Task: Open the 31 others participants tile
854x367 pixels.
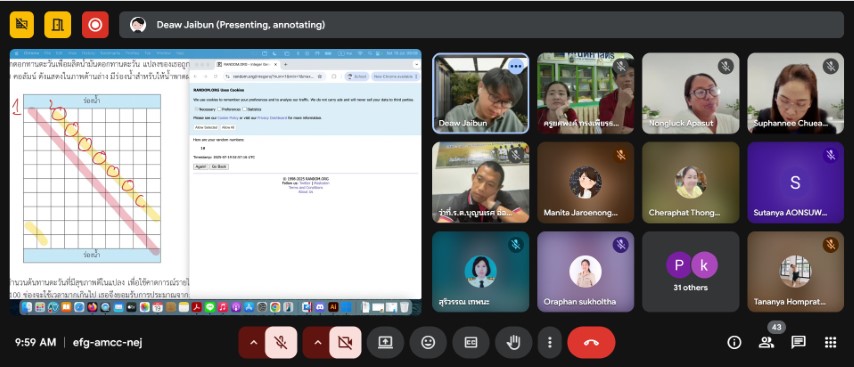Action: click(x=691, y=272)
